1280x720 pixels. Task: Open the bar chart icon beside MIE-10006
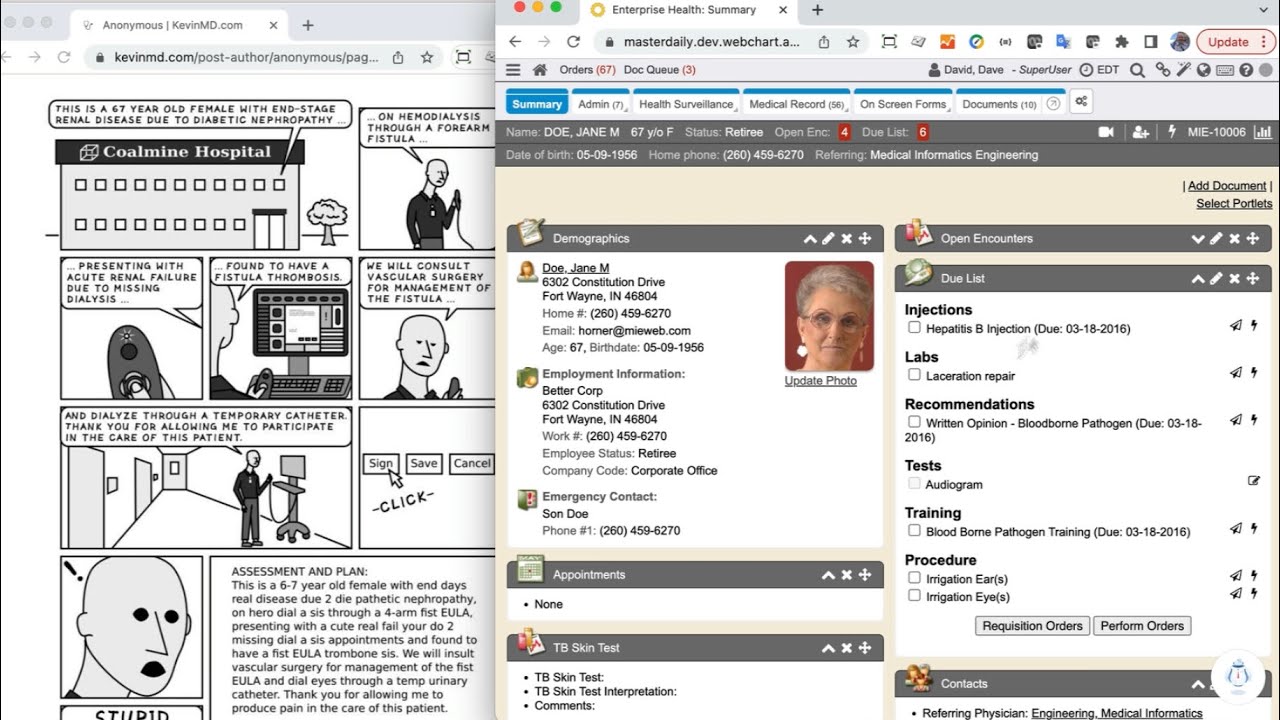1262,132
